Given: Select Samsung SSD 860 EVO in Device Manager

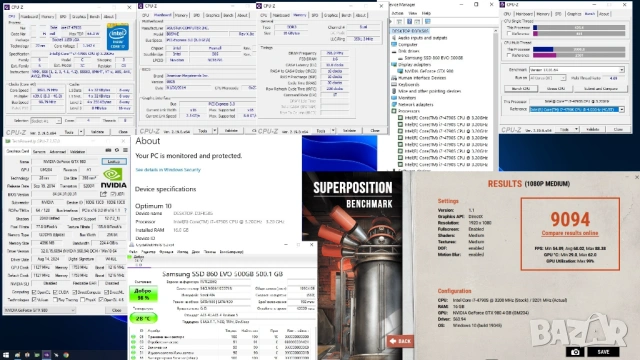Looking at the screenshot, I should click(x=433, y=58).
